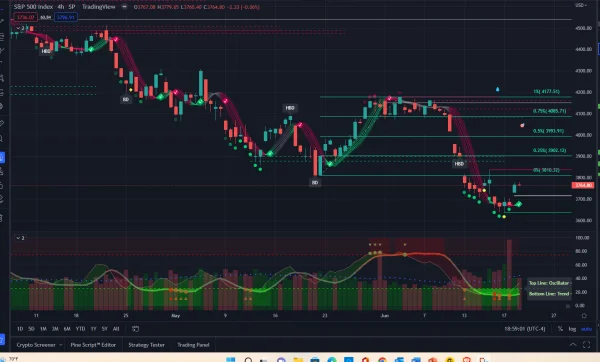This screenshot has height=362, width=600.
Task: Click the red current price label on price axis
Action: point(583,185)
